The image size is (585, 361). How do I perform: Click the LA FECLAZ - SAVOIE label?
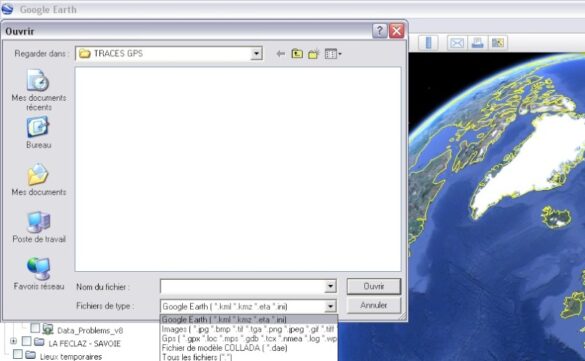click(85, 343)
